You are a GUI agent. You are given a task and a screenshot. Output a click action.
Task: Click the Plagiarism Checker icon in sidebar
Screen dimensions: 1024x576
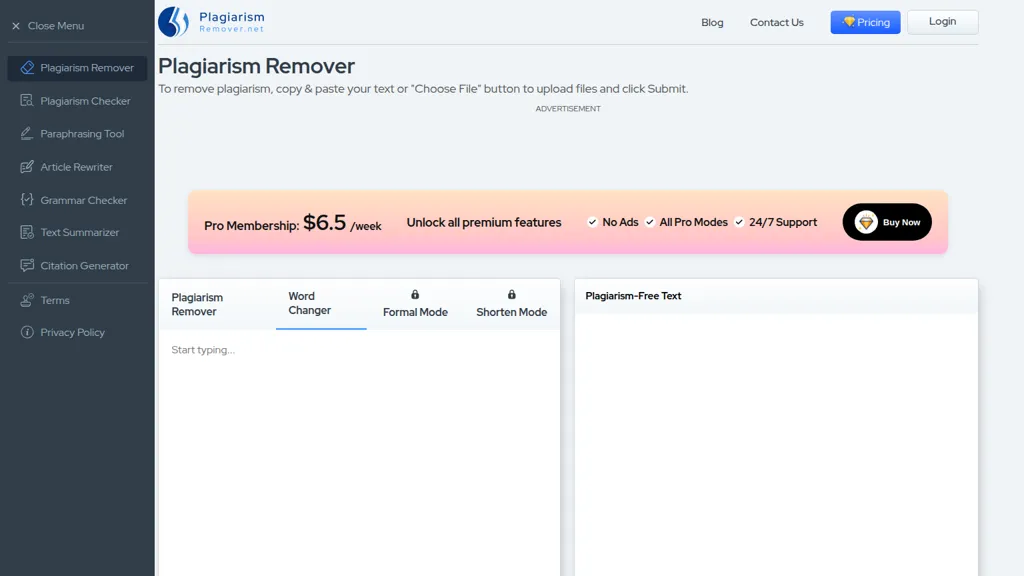(x=27, y=101)
